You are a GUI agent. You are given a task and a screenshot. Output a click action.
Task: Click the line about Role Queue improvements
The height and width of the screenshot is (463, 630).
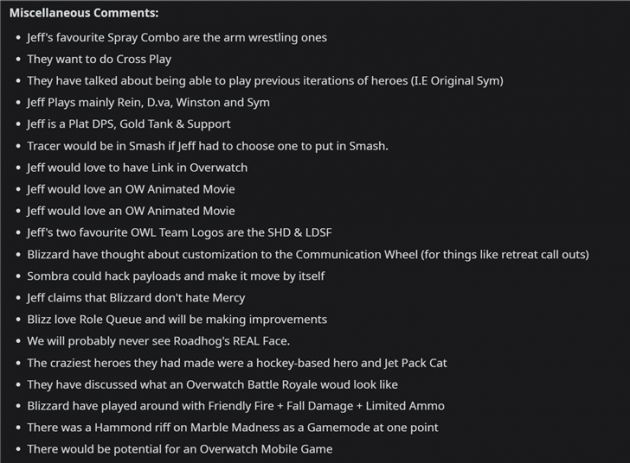177,319
